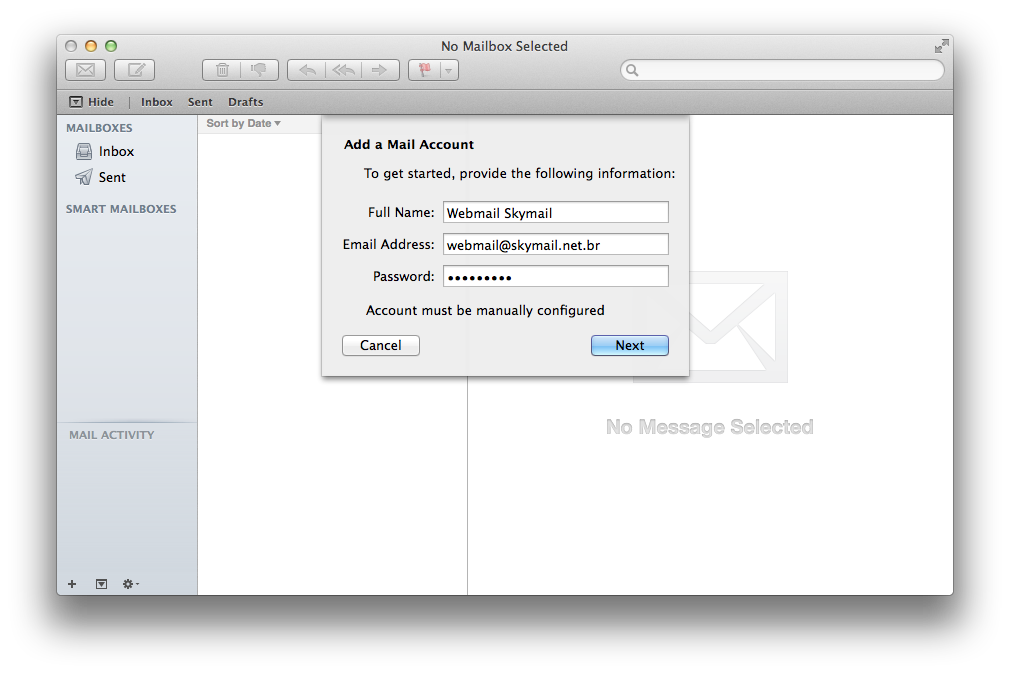Image resolution: width=1010 pixels, height=674 pixels.
Task: Expand the Sort by Date dropdown
Action: (x=243, y=124)
